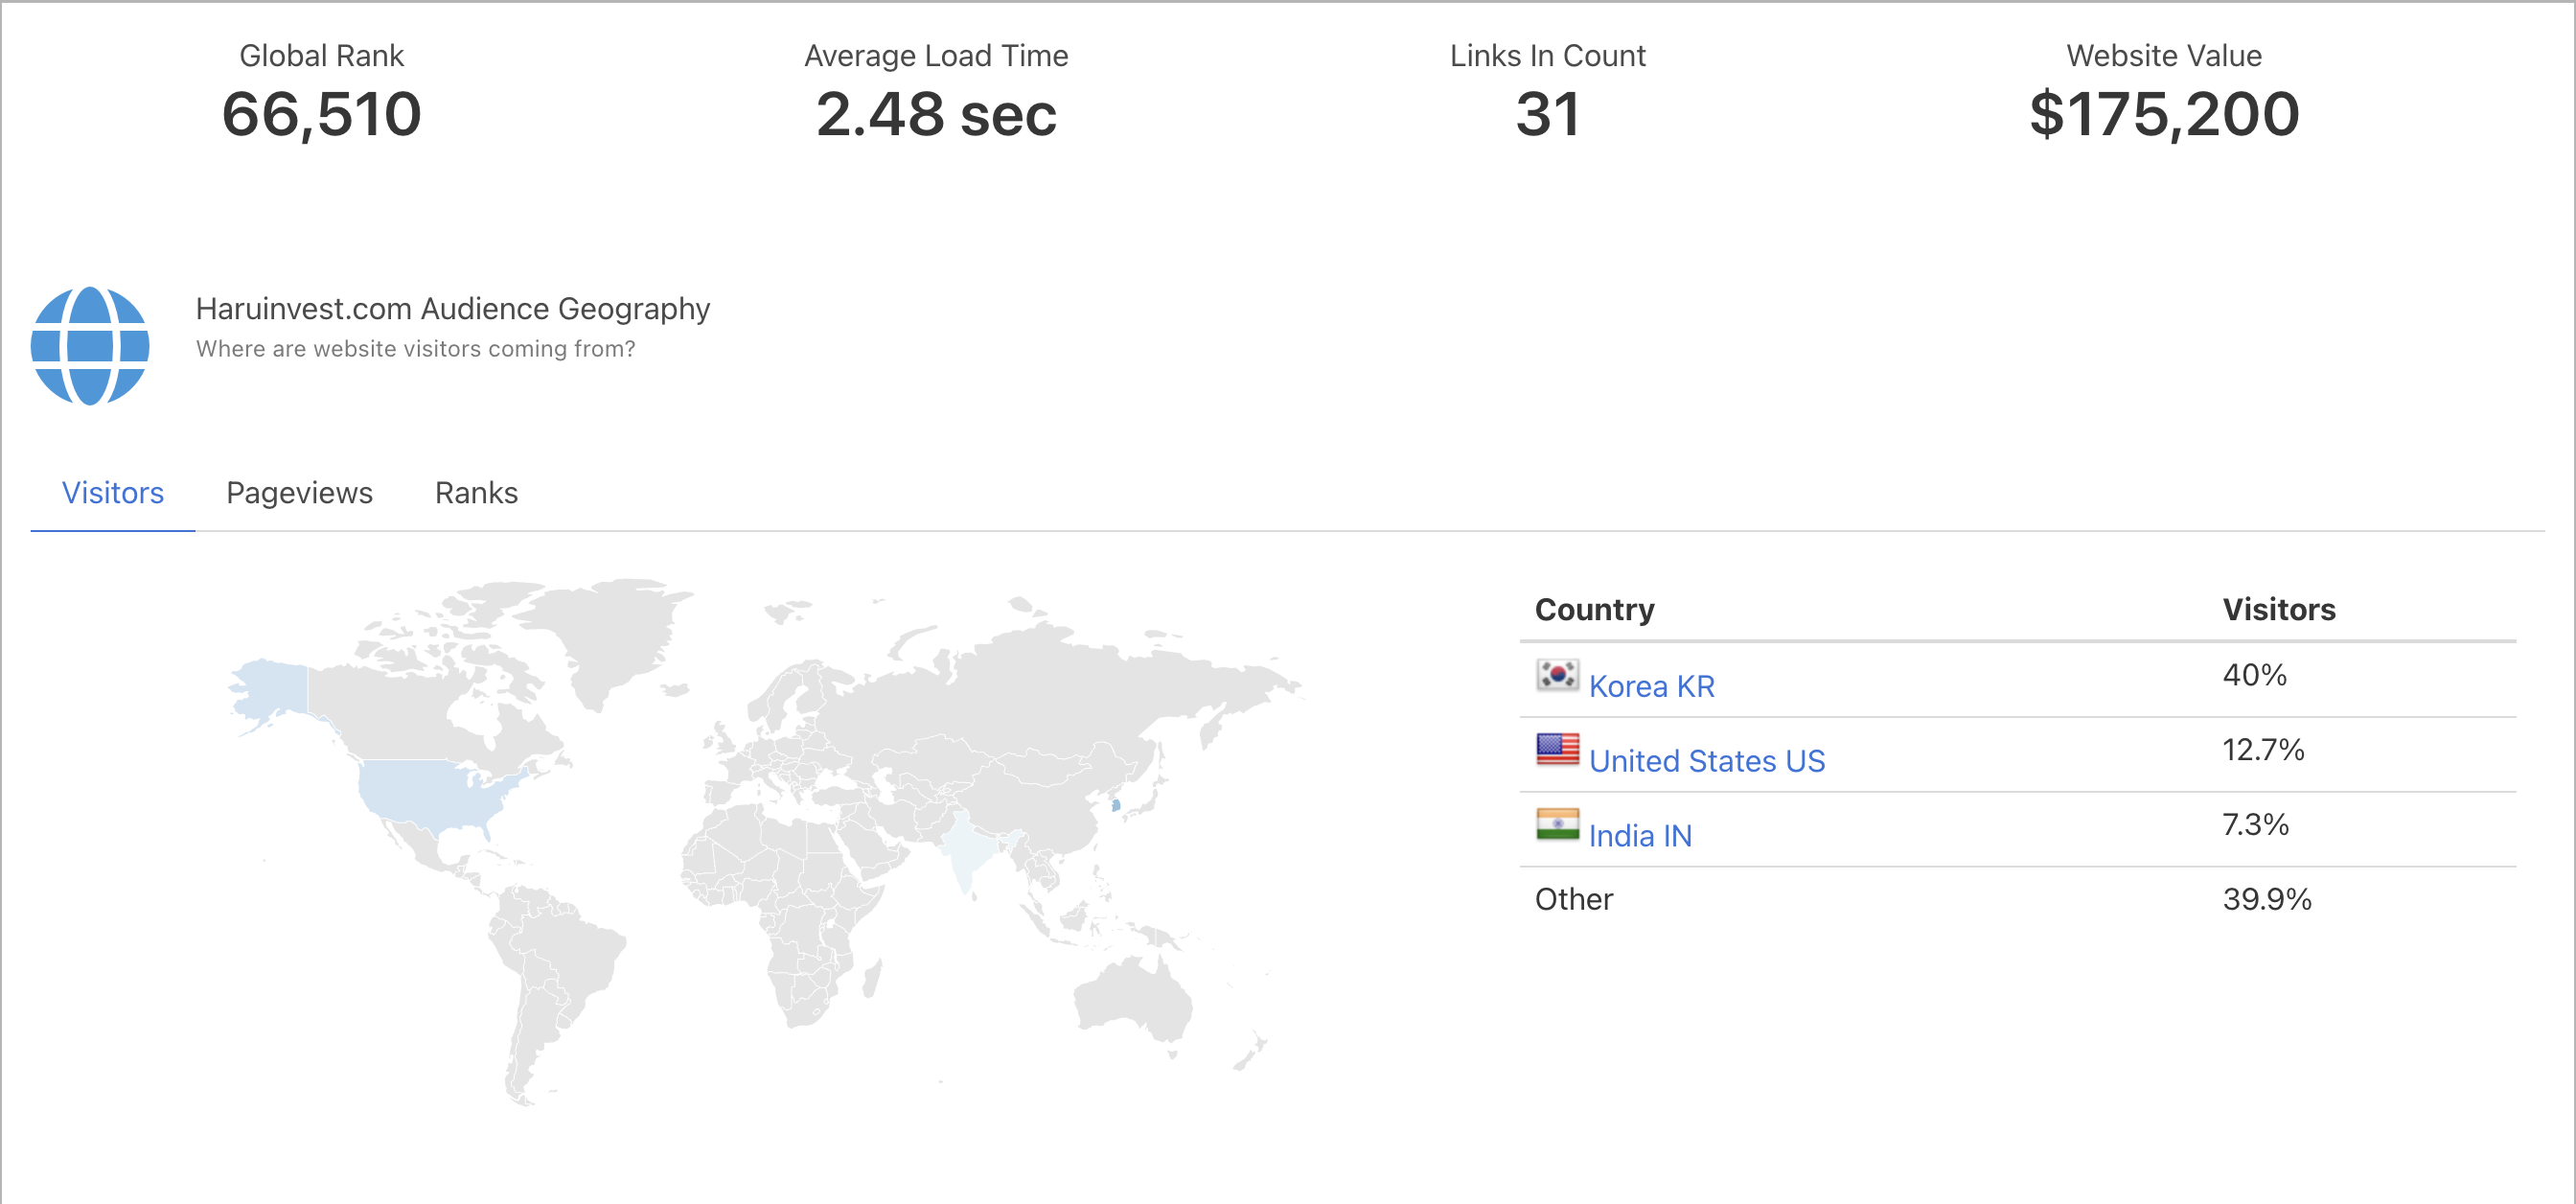Click the India flag icon
Screen dimensions: 2576x1204
pyautogui.click(x=1557, y=825)
